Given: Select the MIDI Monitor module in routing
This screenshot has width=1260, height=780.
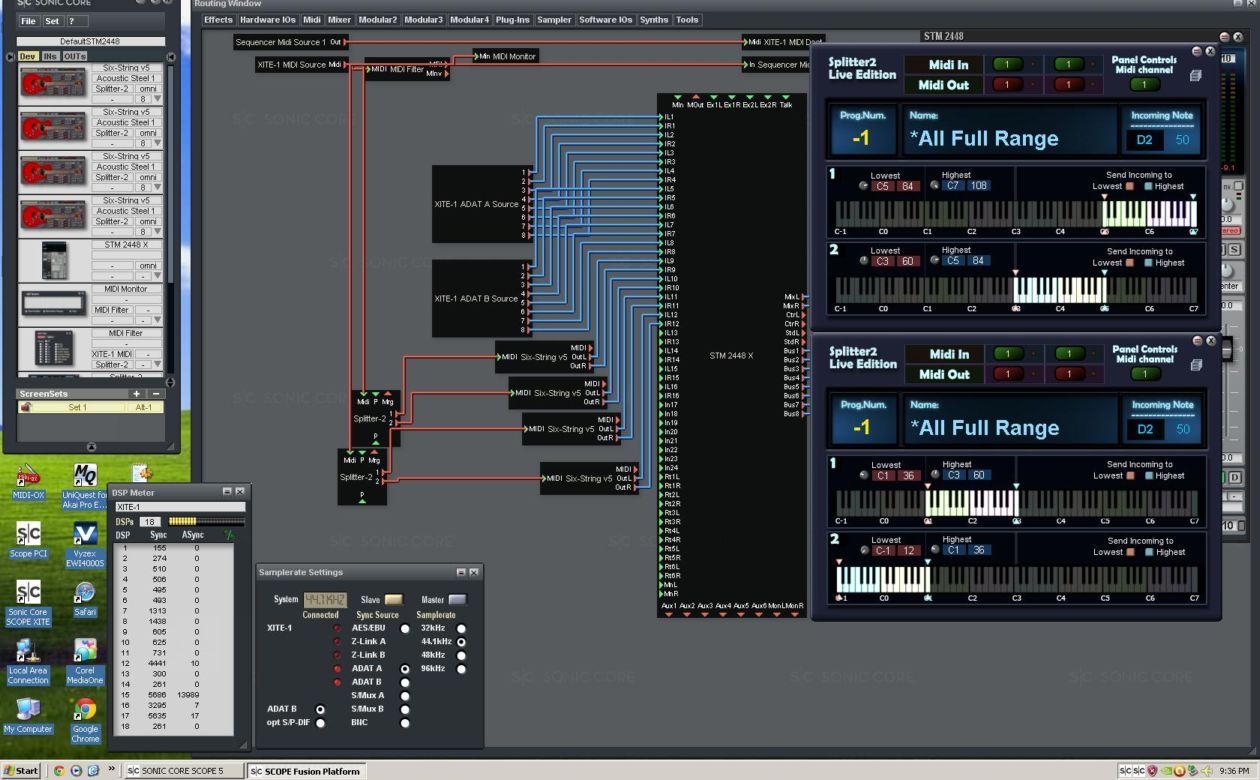Looking at the screenshot, I should click(506, 57).
